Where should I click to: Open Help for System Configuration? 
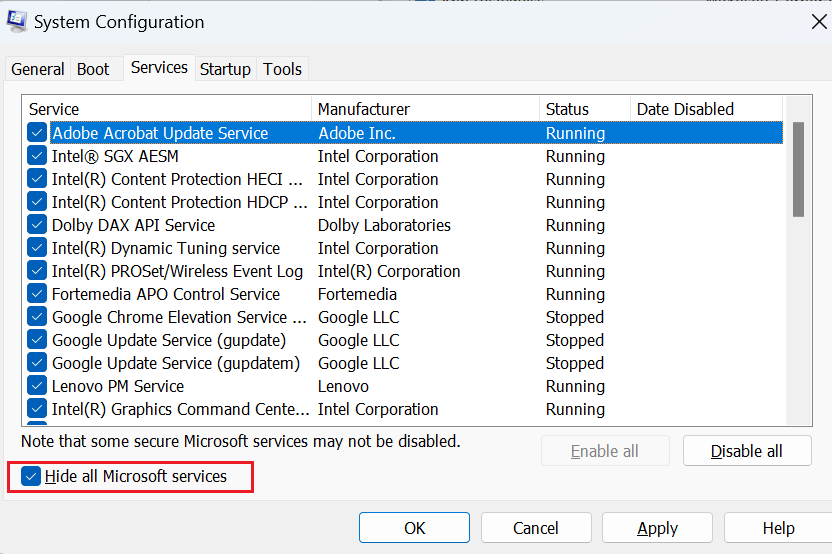coord(778,527)
